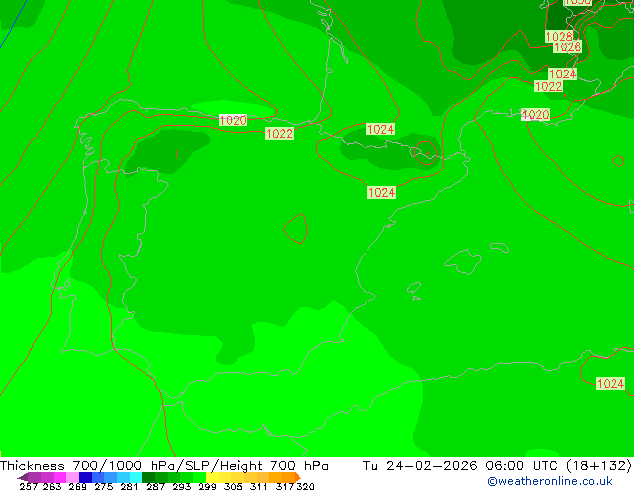Click the 1022 isobar label beside the 1020 label in northern Spain
The image size is (634, 490).
pyautogui.click(x=279, y=133)
